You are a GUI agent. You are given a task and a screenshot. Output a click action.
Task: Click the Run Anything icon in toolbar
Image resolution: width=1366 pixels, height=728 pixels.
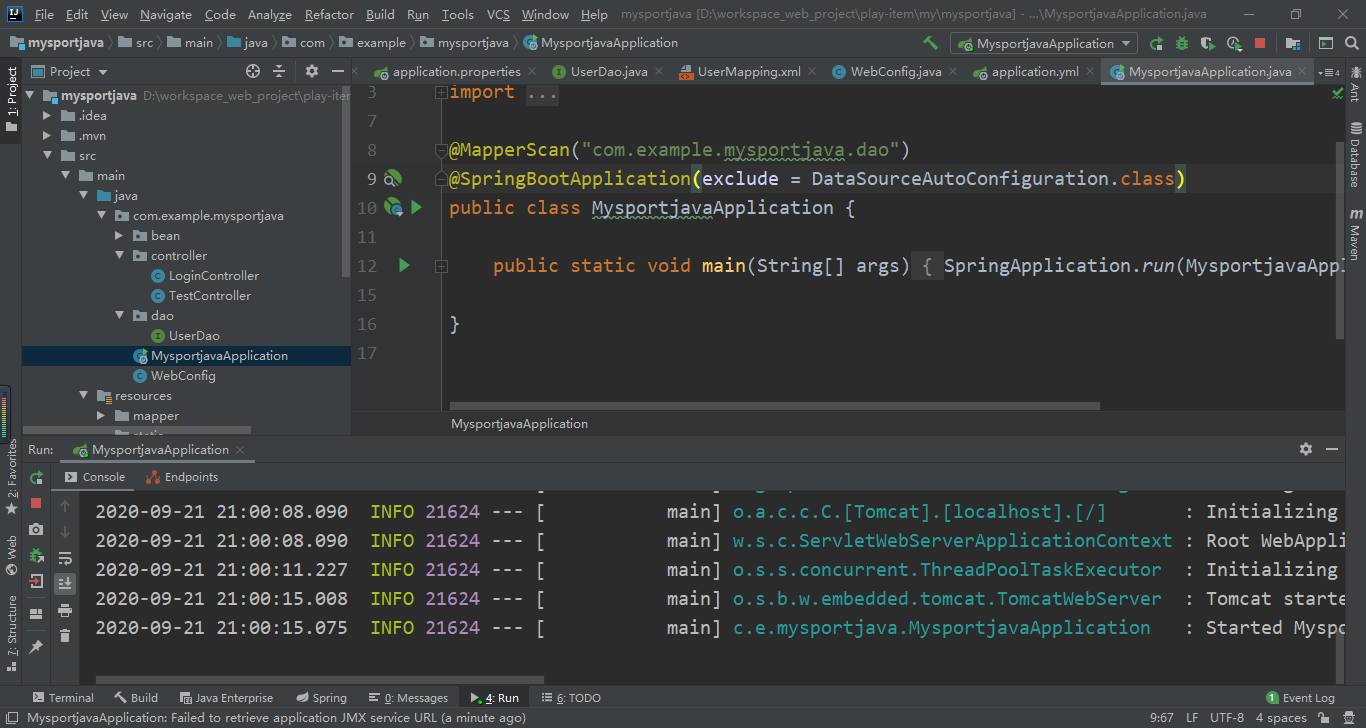pyautogui.click(x=1326, y=43)
